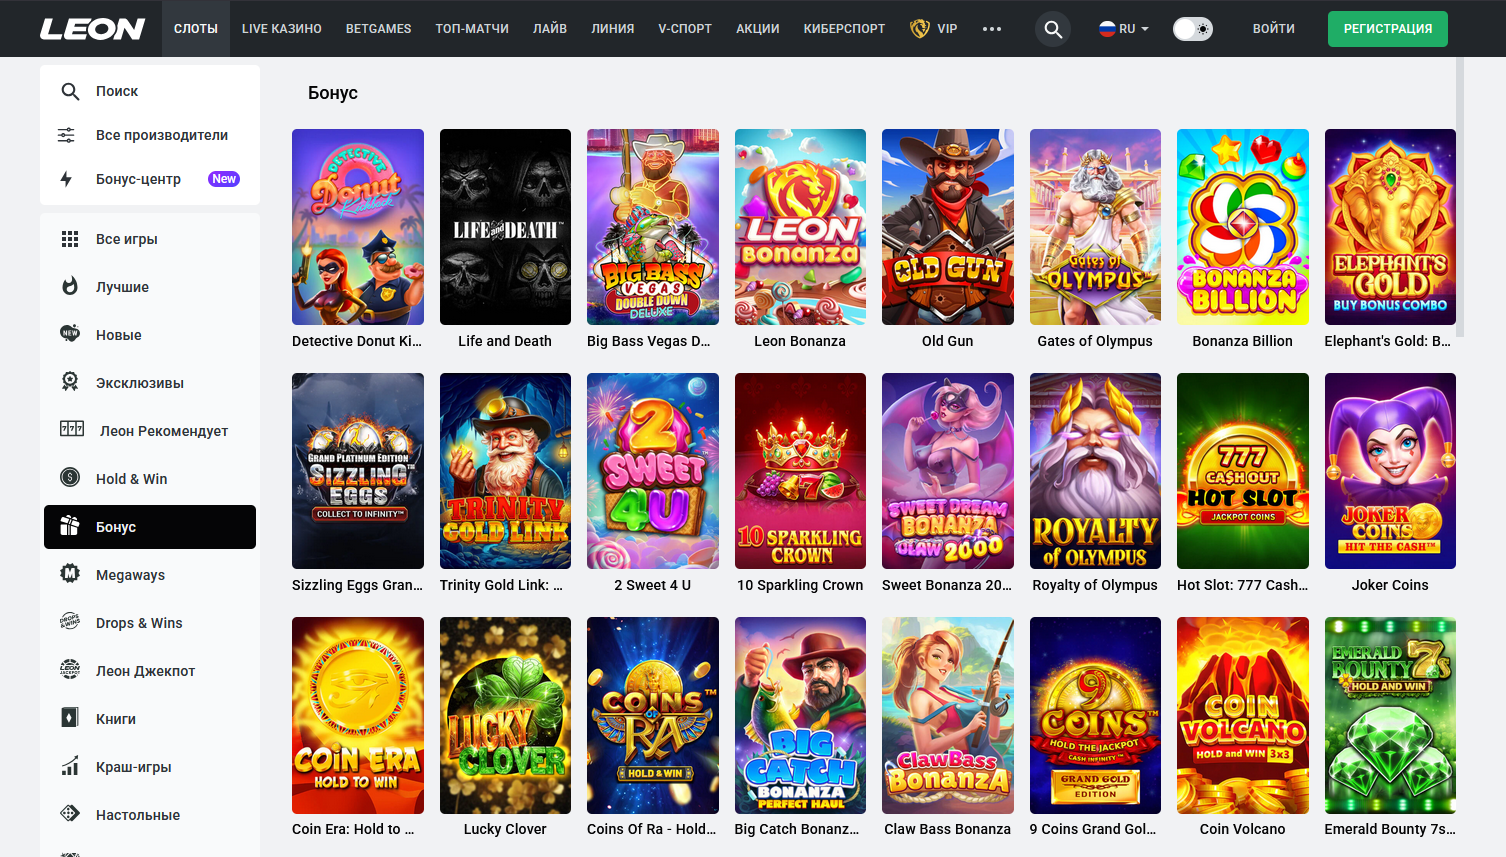This screenshot has height=857, width=1506.
Task: Open the three-dots more menu
Action: tap(992, 29)
